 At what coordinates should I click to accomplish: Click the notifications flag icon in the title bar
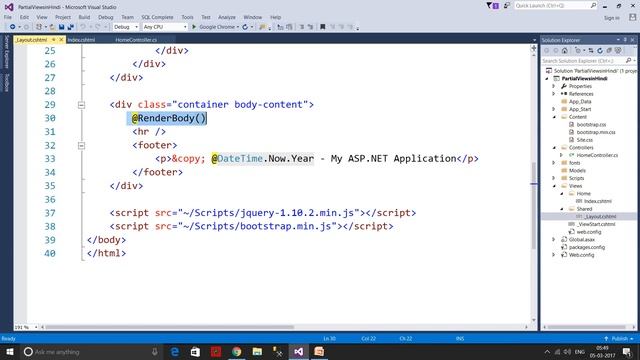(x=492, y=6)
